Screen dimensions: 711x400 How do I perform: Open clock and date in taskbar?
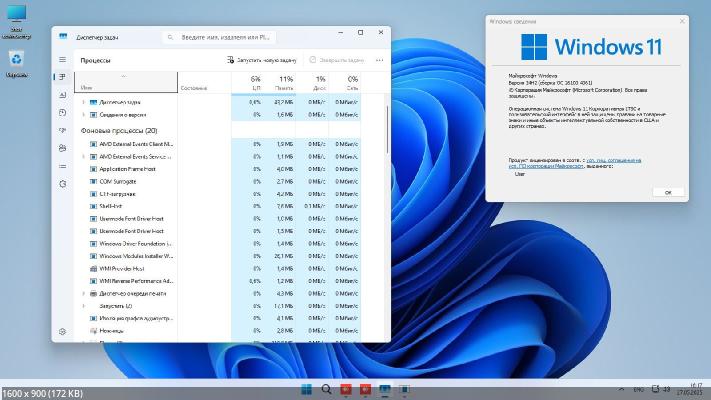click(x=690, y=389)
